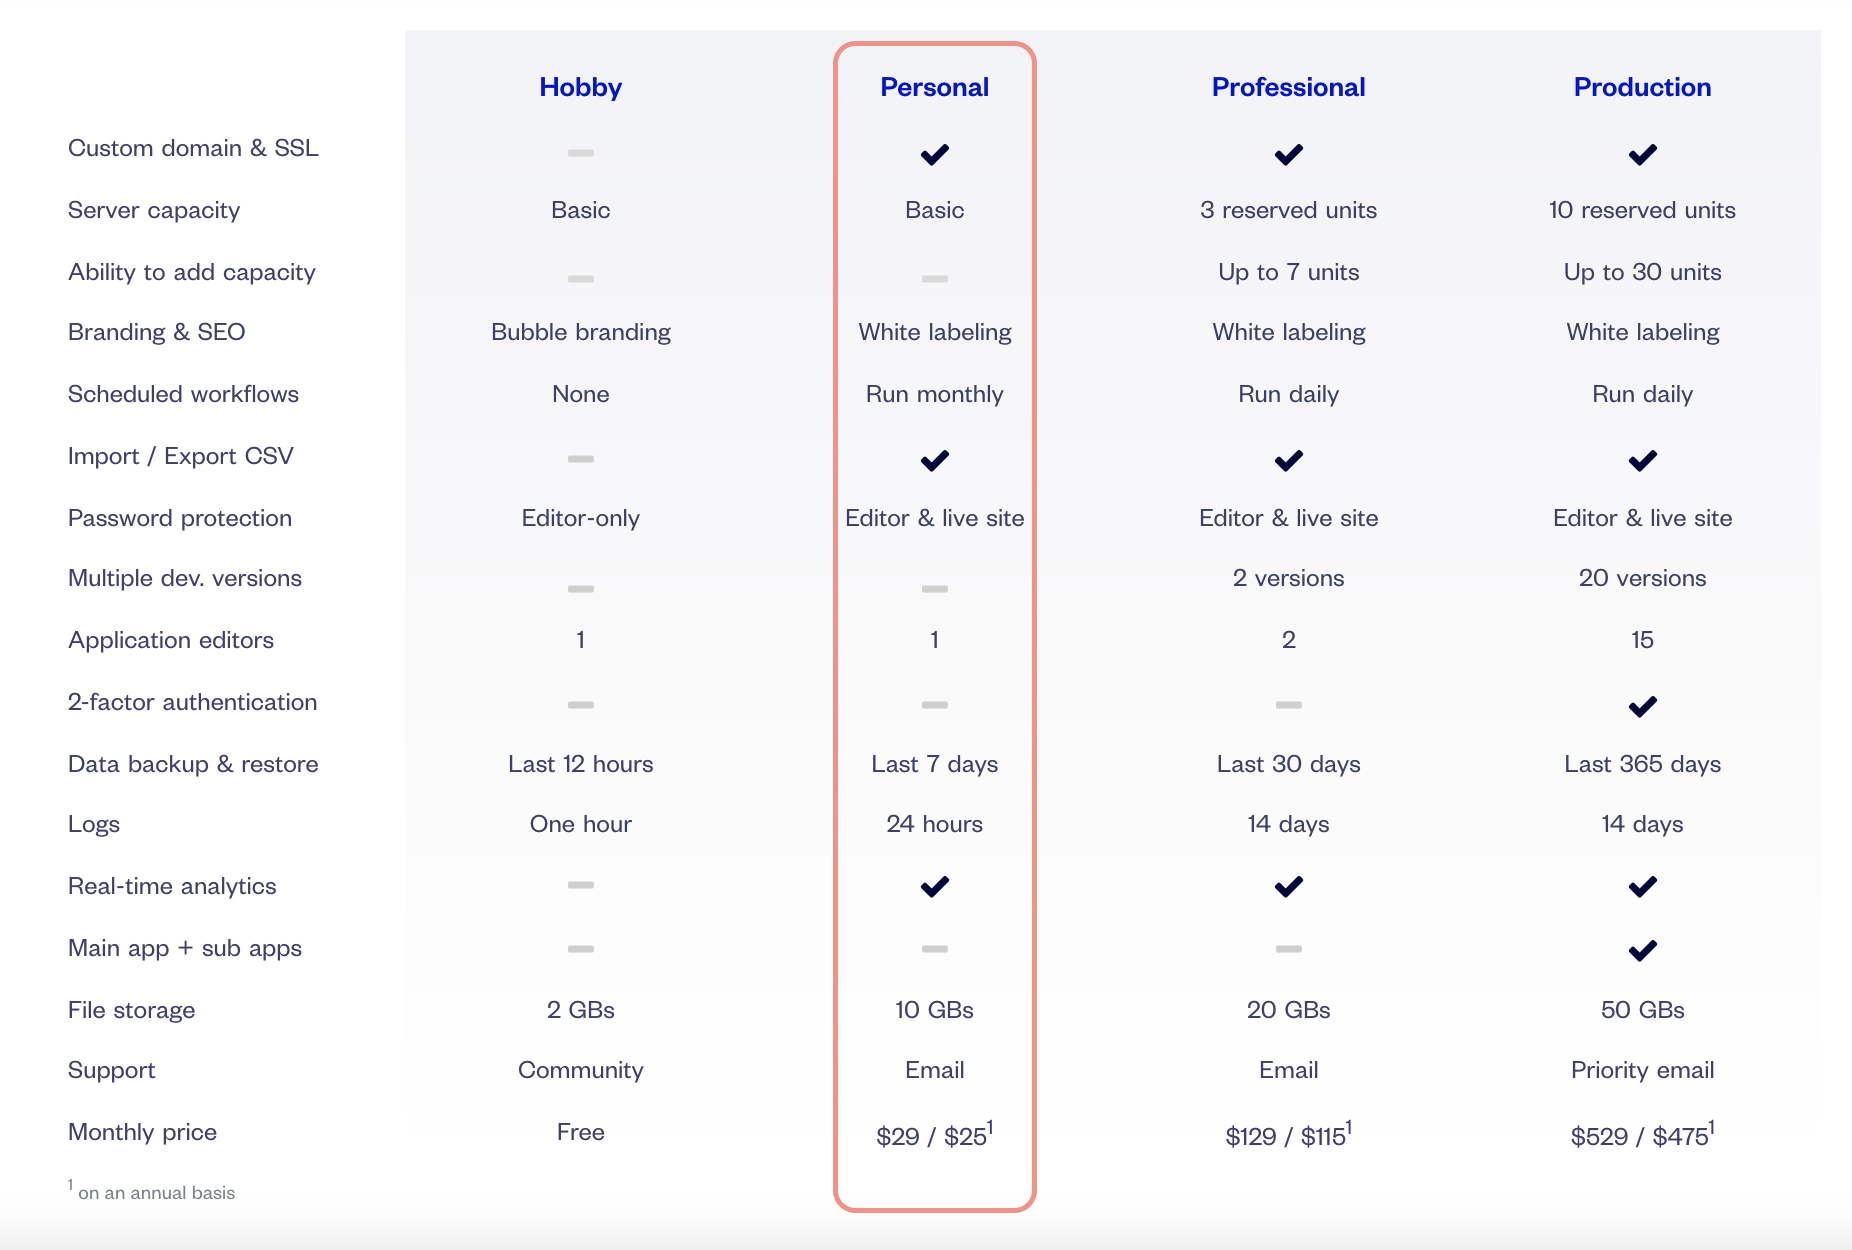Click the Production plan title
Viewport: 1852px width, 1250px height.
(1642, 87)
